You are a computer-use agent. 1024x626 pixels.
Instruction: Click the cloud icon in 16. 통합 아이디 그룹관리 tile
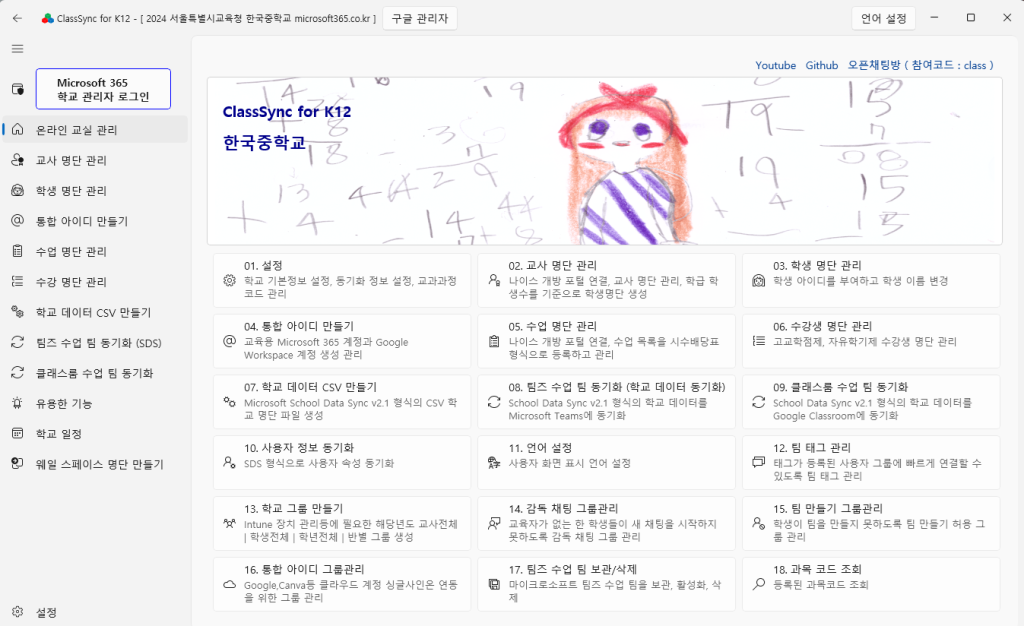pyautogui.click(x=229, y=584)
